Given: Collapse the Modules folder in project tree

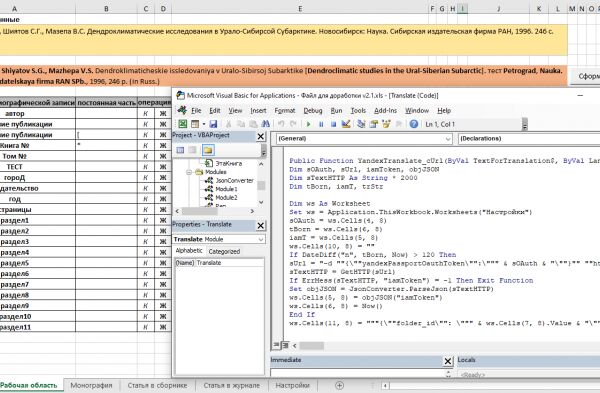Looking at the screenshot, I should [x=189, y=172].
